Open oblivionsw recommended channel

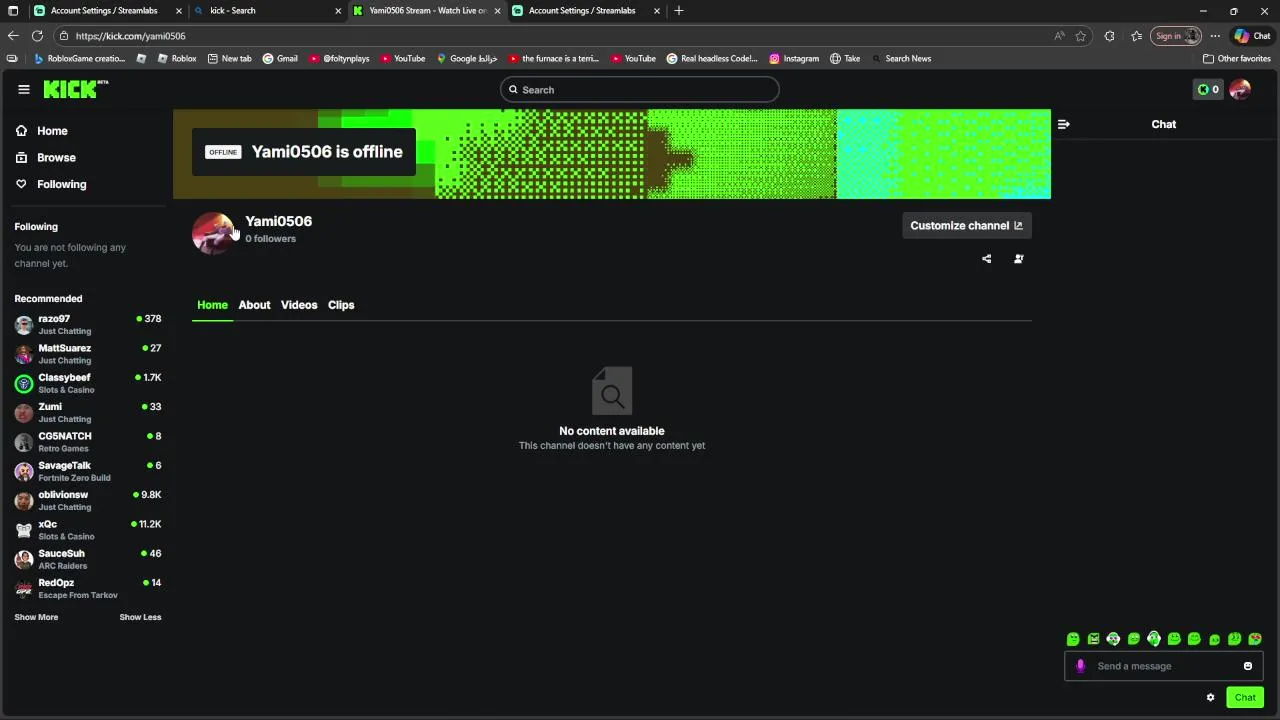click(x=87, y=500)
